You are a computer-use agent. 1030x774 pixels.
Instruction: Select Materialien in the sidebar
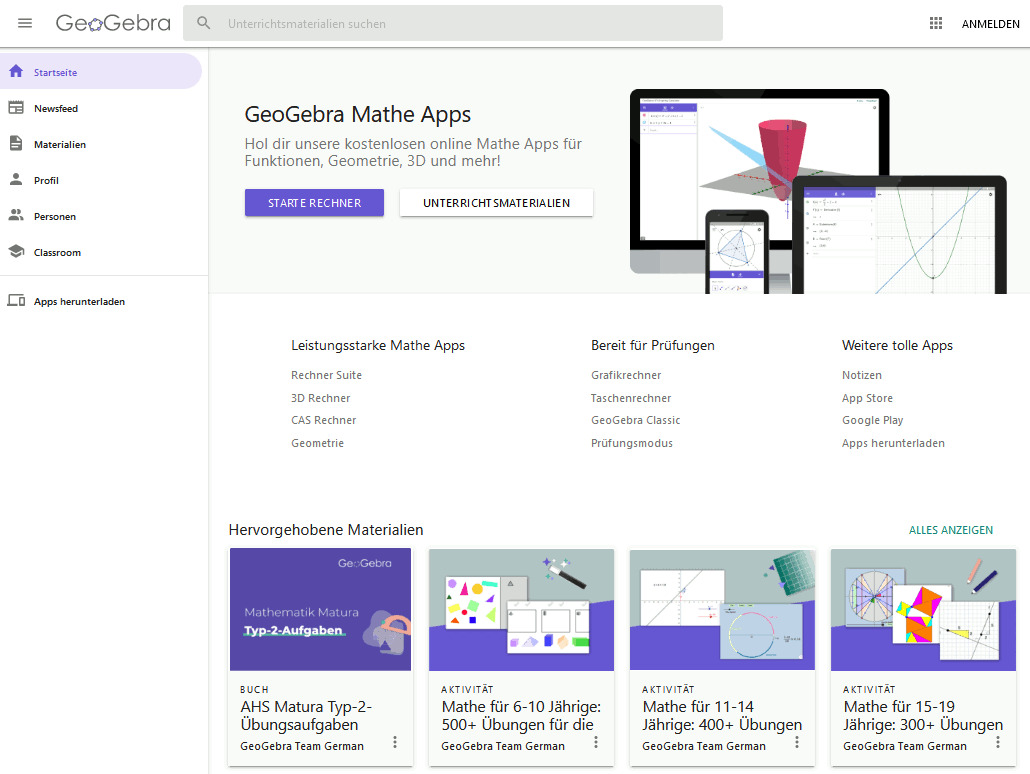point(60,145)
